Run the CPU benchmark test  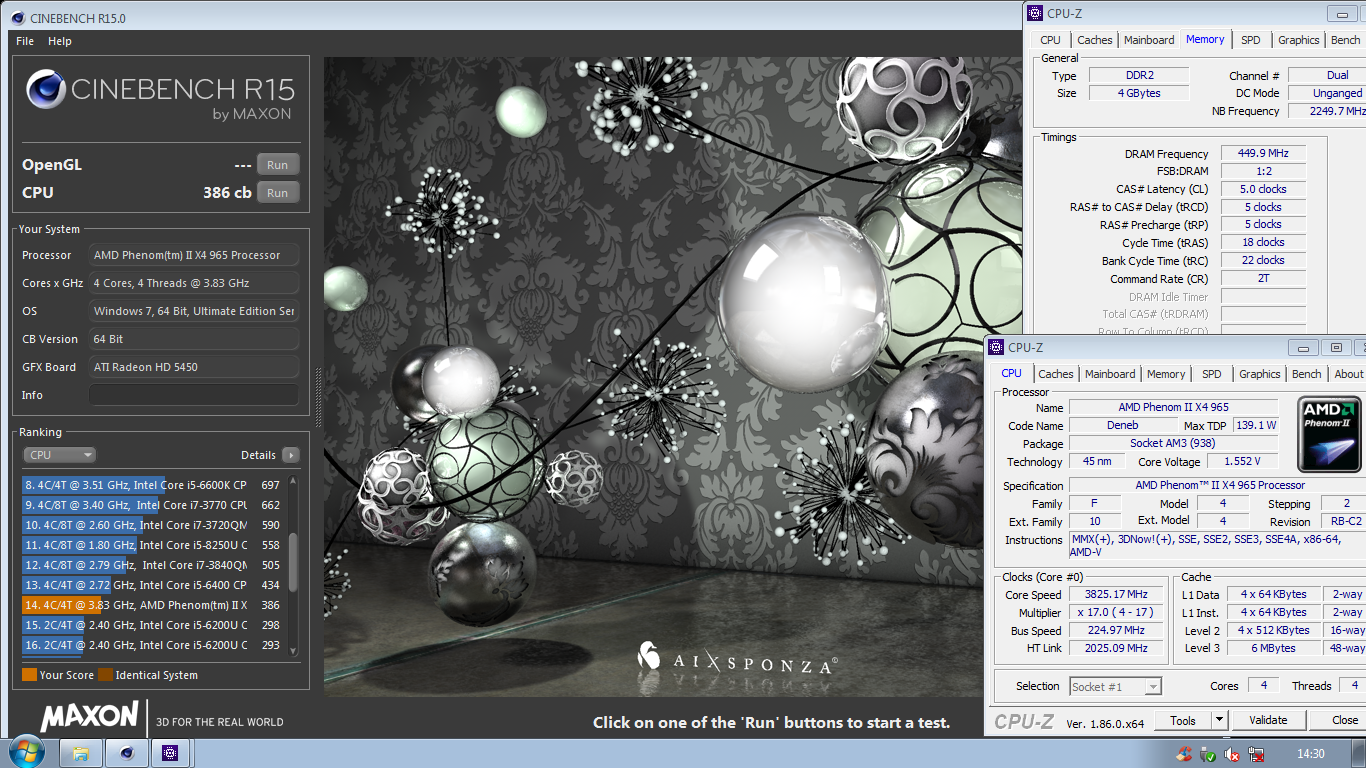point(278,193)
